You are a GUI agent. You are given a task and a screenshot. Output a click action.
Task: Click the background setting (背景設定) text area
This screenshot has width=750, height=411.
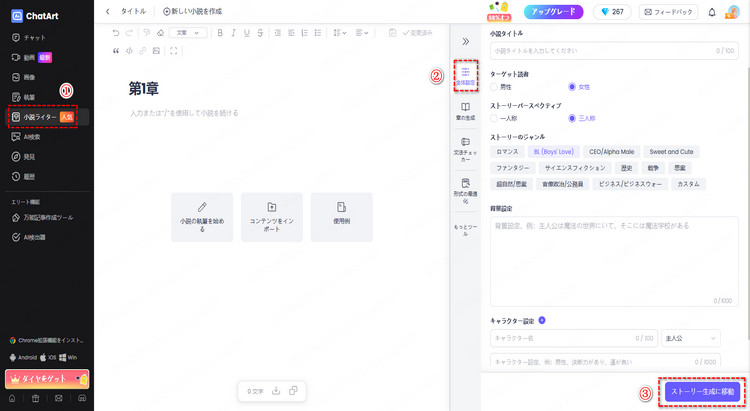[614, 261]
